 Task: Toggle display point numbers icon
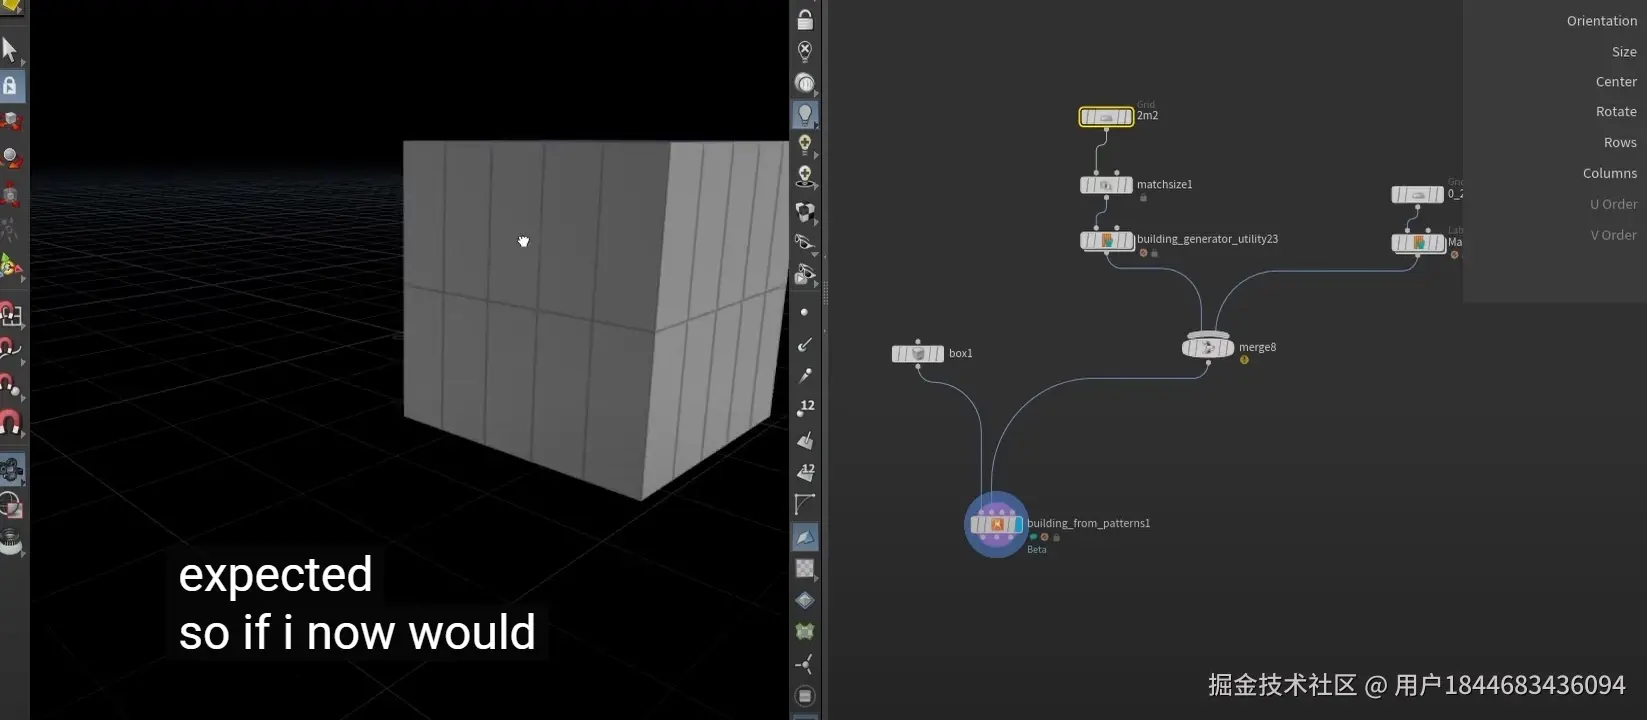click(805, 408)
